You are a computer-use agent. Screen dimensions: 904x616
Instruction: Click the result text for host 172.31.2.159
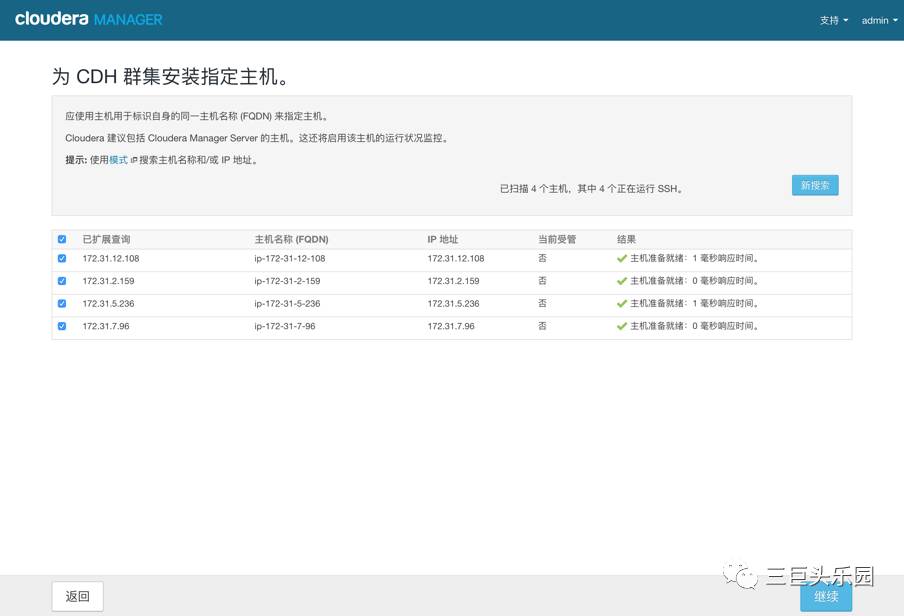click(694, 281)
